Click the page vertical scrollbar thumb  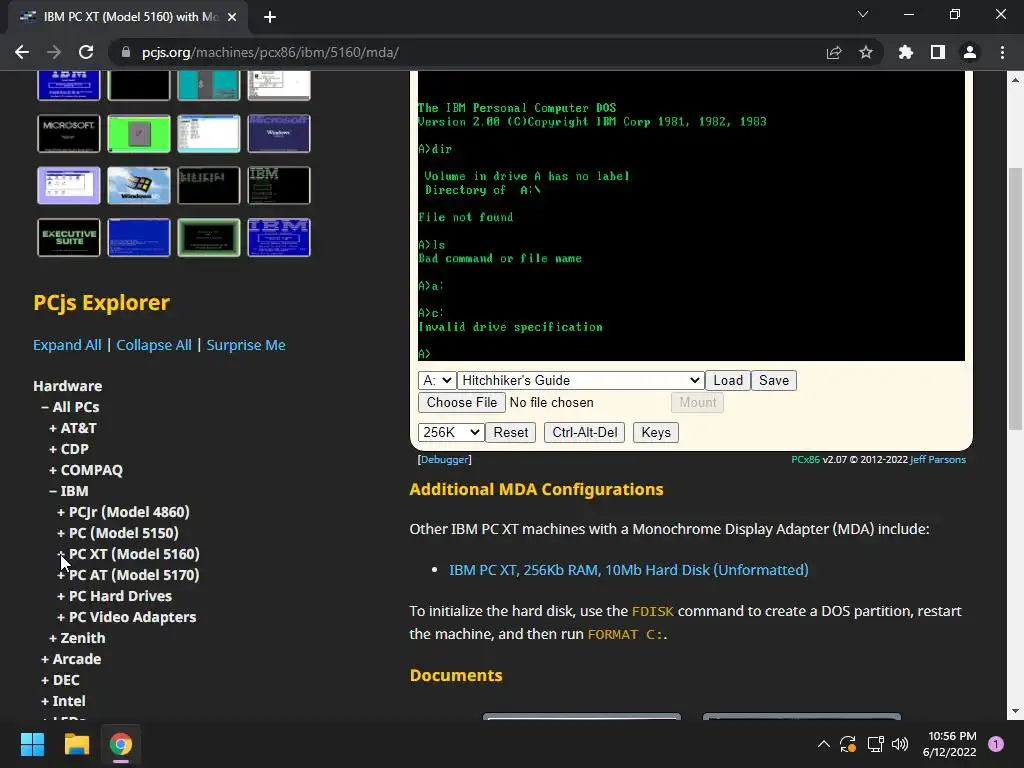pyautogui.click(x=1014, y=298)
